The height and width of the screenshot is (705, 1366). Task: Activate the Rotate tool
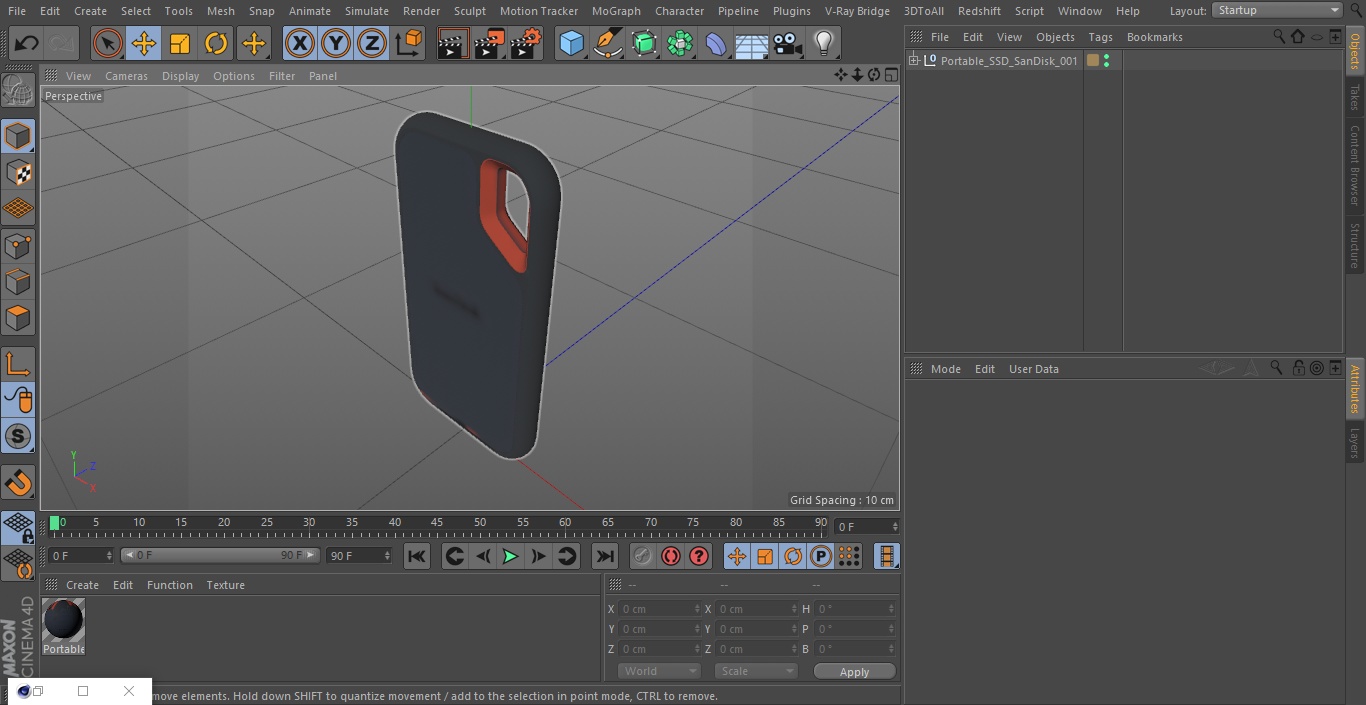pyautogui.click(x=216, y=44)
